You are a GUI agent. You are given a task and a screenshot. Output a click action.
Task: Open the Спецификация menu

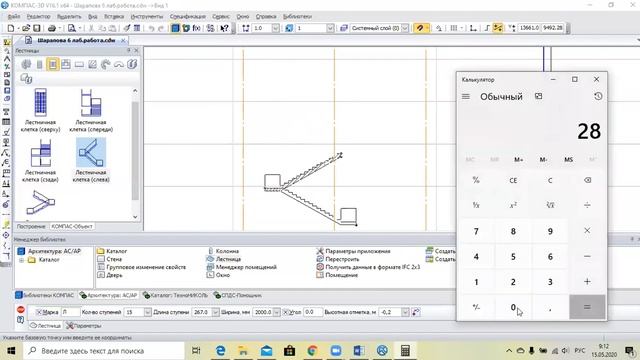coord(188,17)
